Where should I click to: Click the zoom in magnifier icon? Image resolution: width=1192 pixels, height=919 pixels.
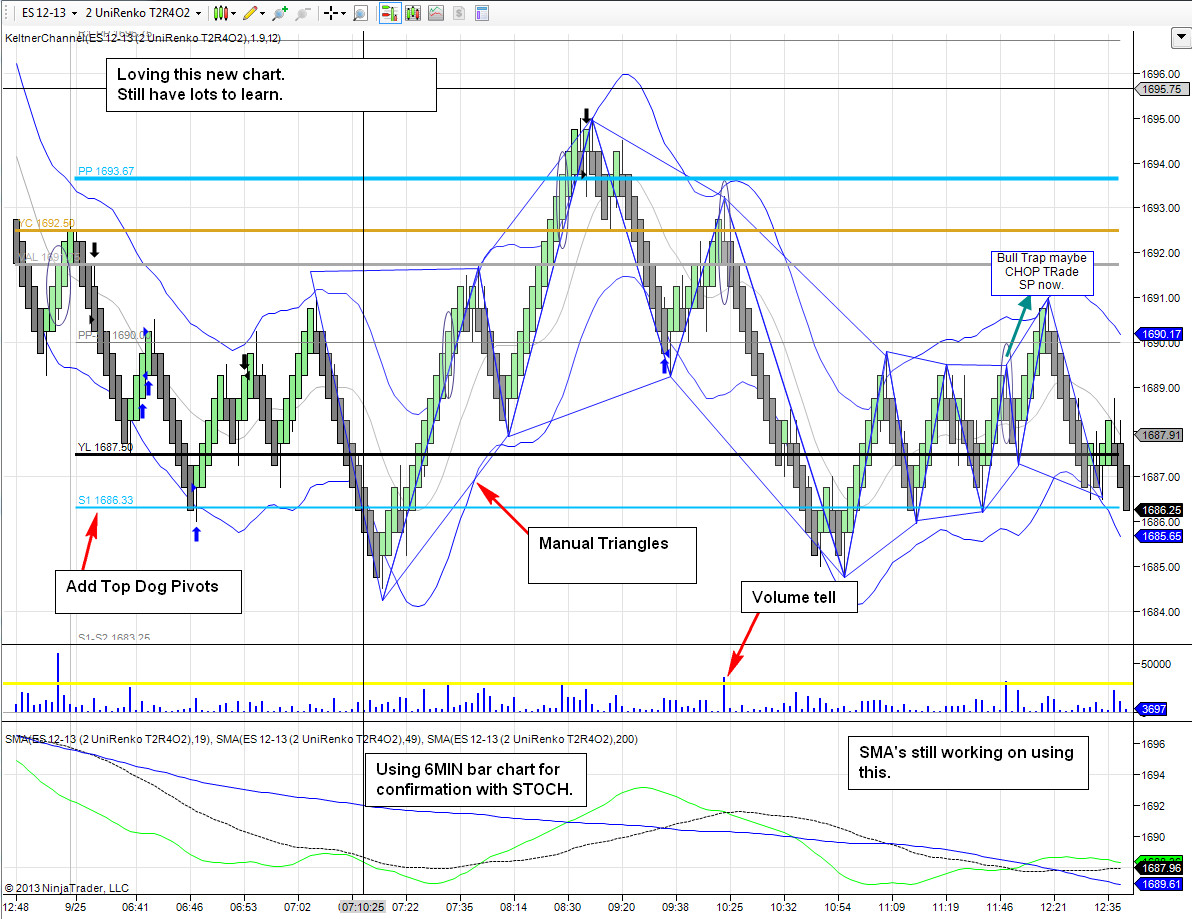click(280, 13)
